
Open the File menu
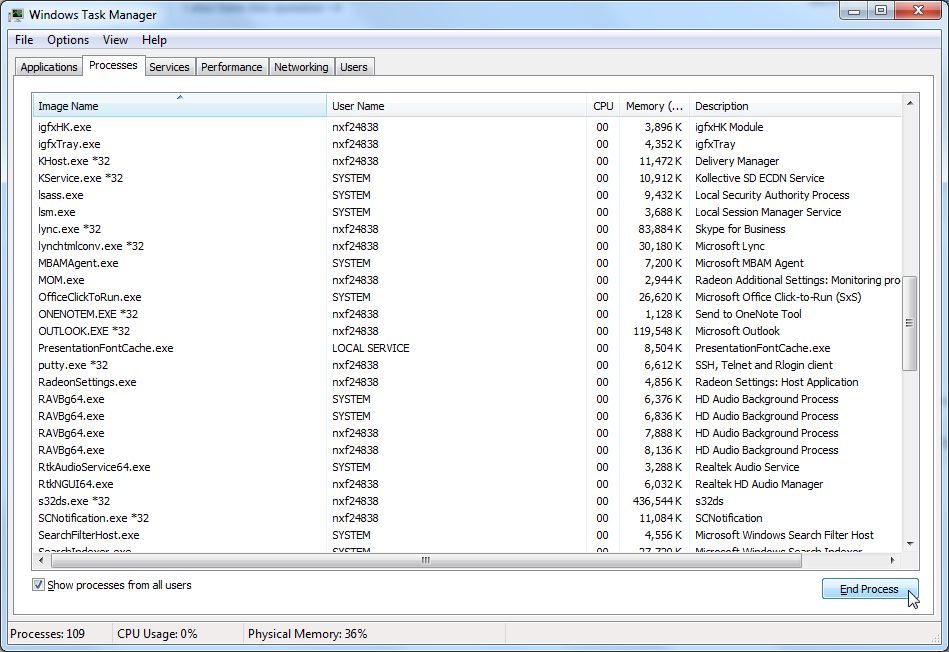(x=24, y=40)
